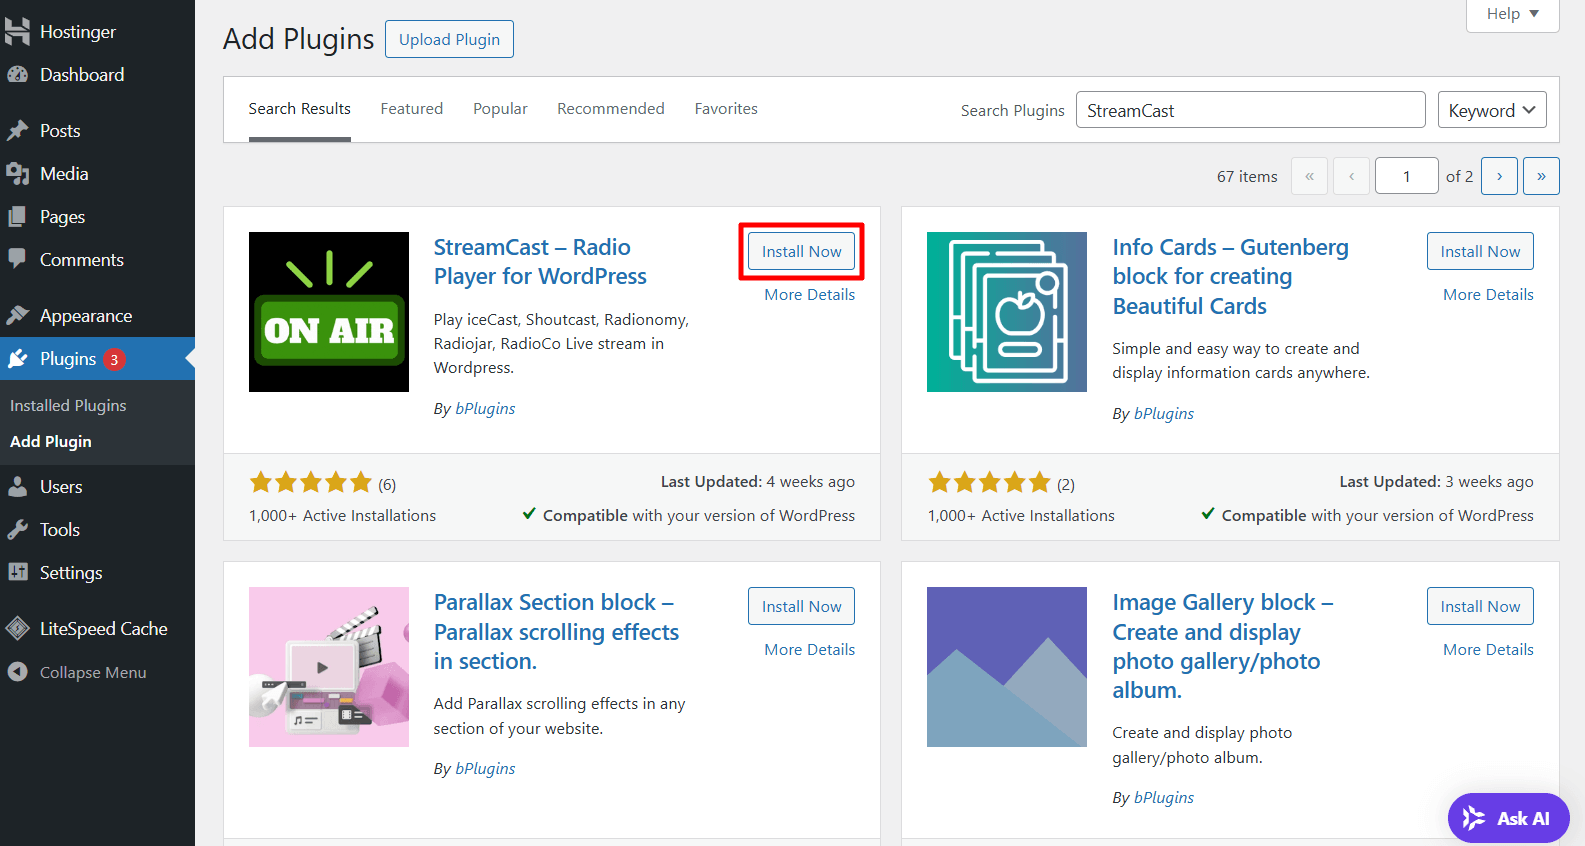Click the Info Cards star rating
The width and height of the screenshot is (1585, 846).
pos(990,483)
